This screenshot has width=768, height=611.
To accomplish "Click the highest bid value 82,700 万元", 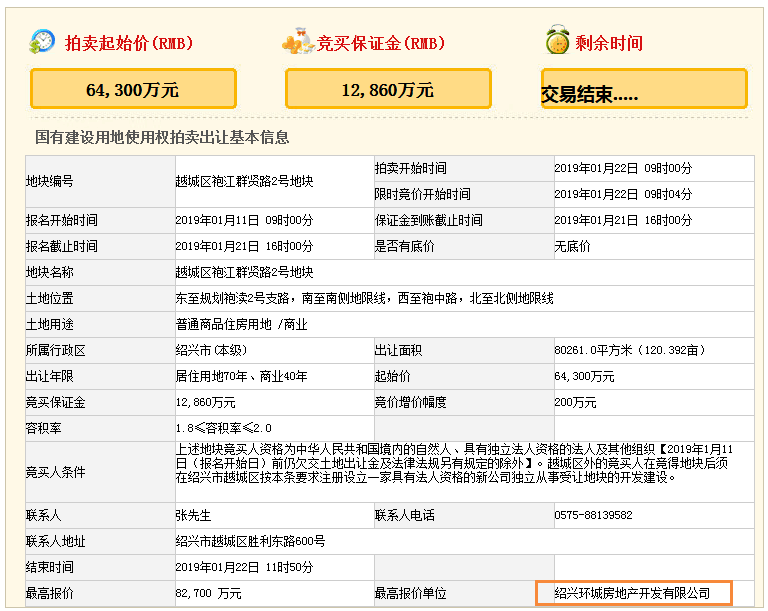I will click(x=208, y=593).
